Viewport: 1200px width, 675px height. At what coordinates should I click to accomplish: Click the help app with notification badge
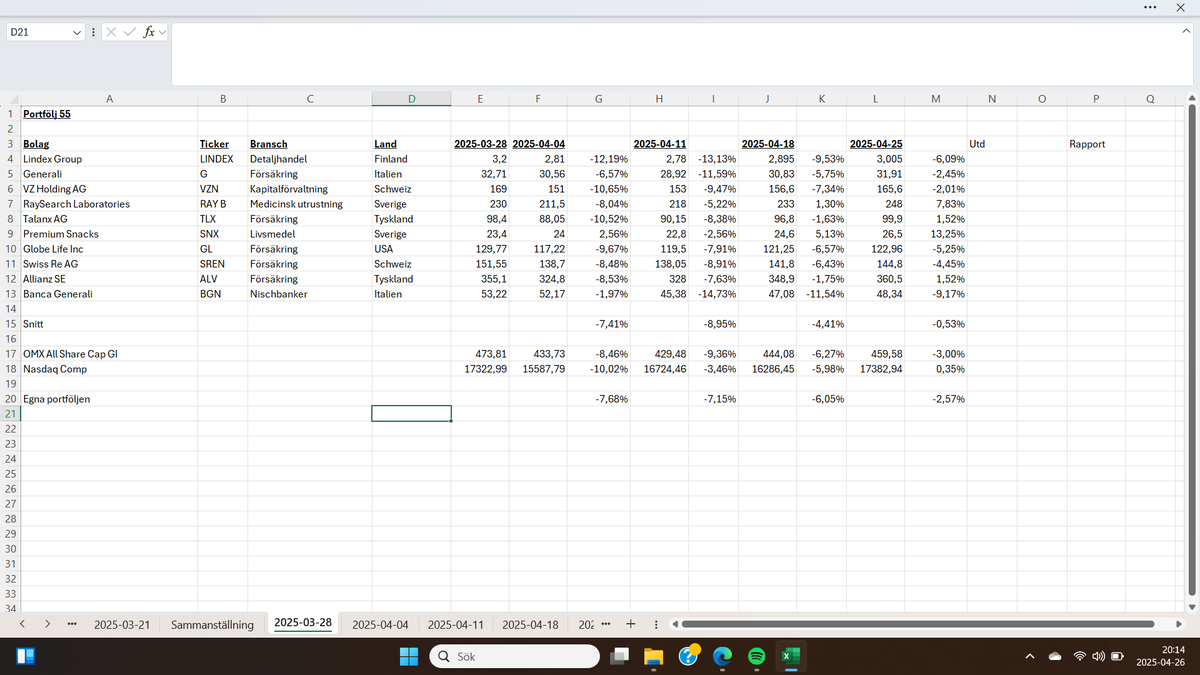pos(688,656)
